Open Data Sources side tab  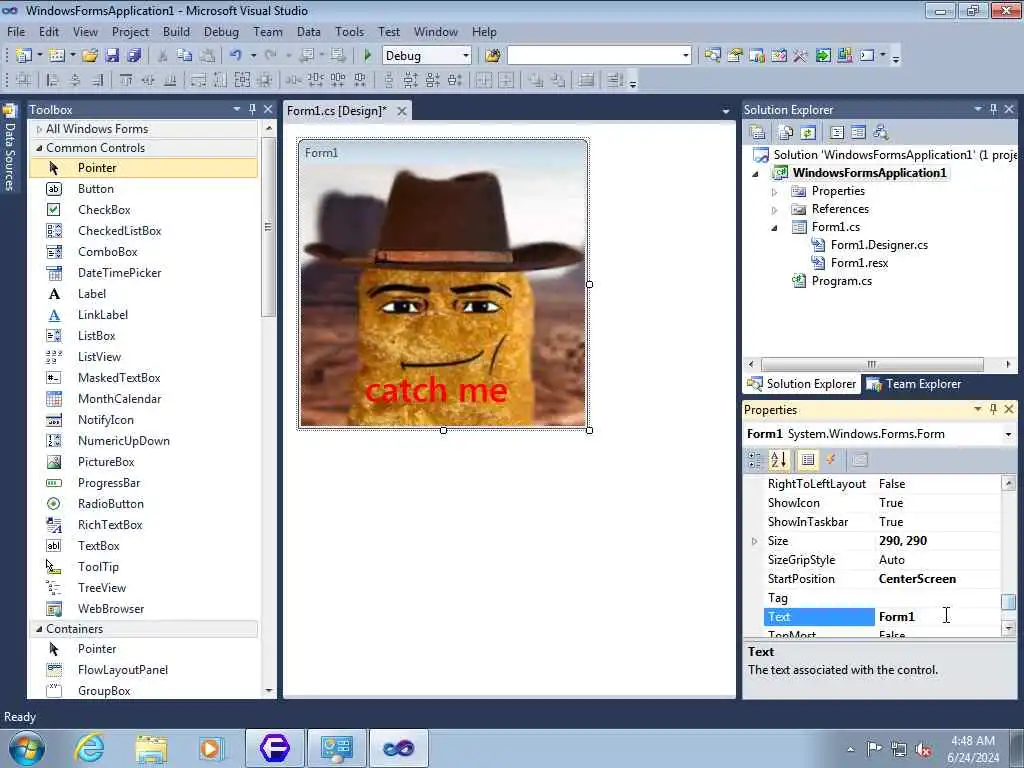[10, 148]
